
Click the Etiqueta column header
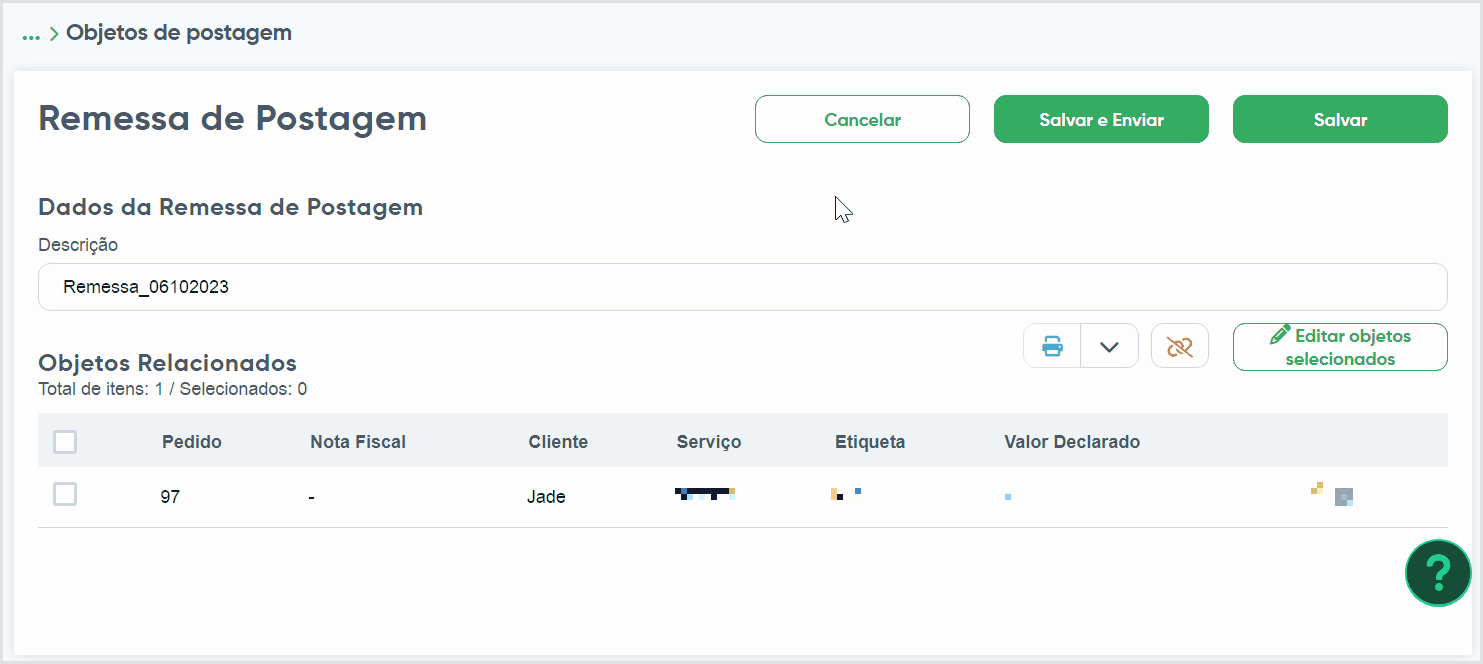[x=870, y=442]
